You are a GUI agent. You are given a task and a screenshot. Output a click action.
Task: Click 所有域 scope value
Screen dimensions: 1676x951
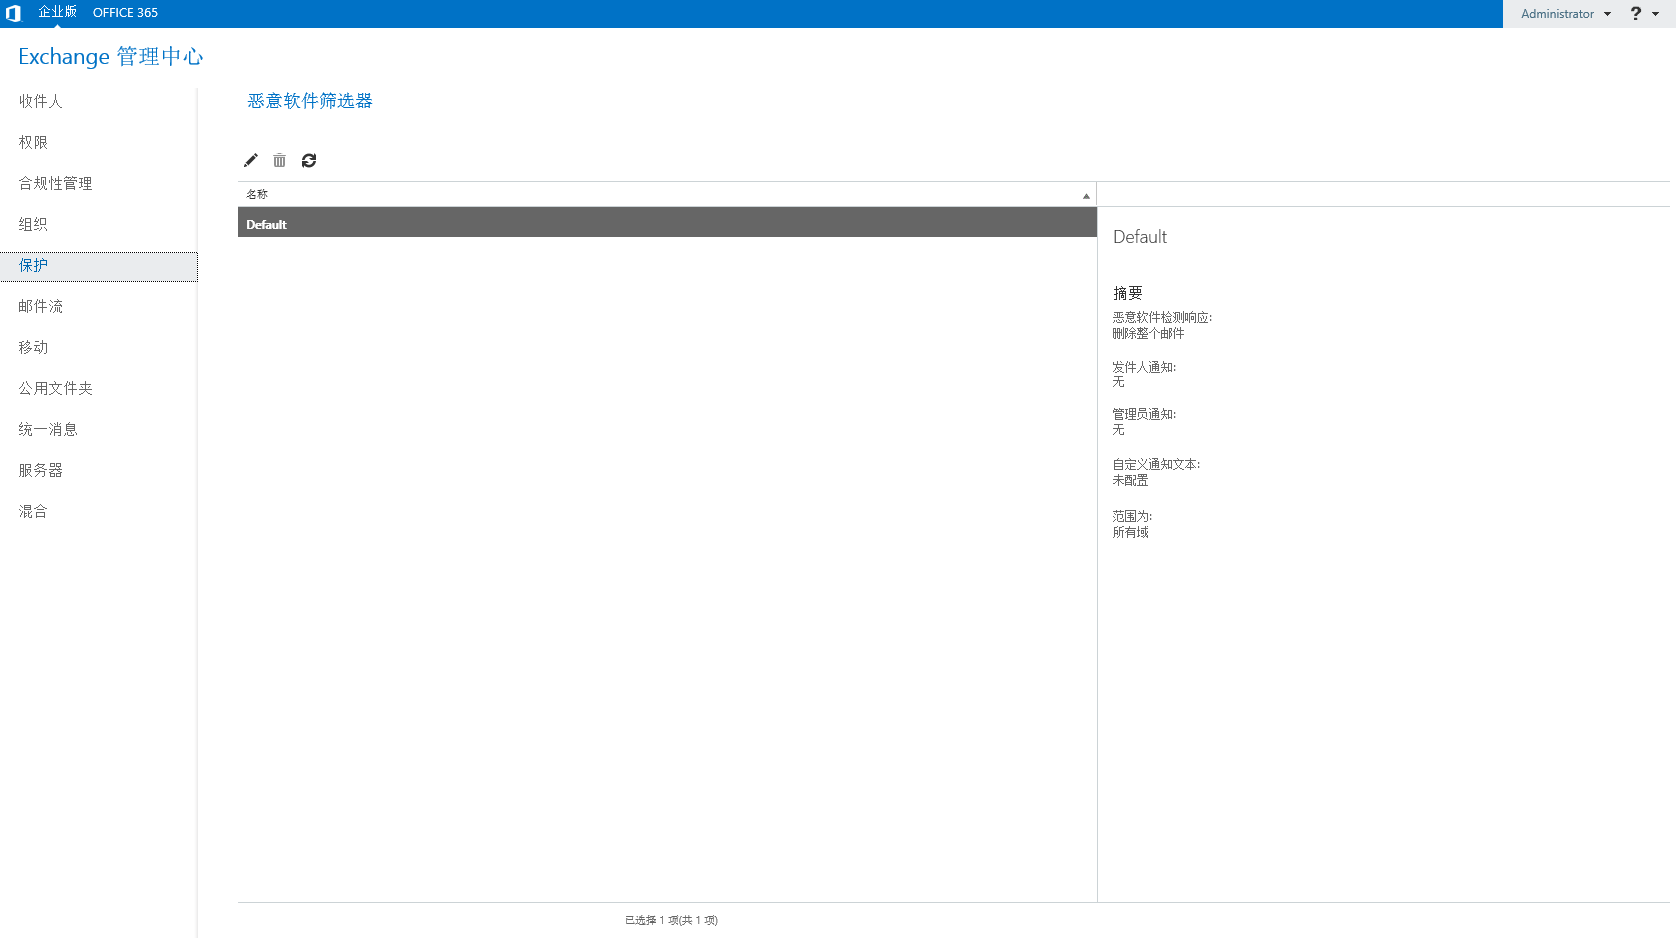(1130, 533)
